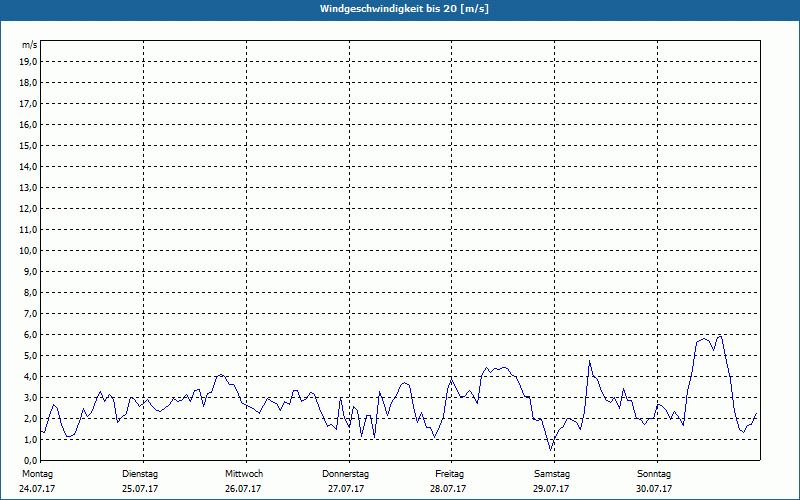Click the date 26.07.17
This screenshot has width=800, height=500.
coord(243,489)
